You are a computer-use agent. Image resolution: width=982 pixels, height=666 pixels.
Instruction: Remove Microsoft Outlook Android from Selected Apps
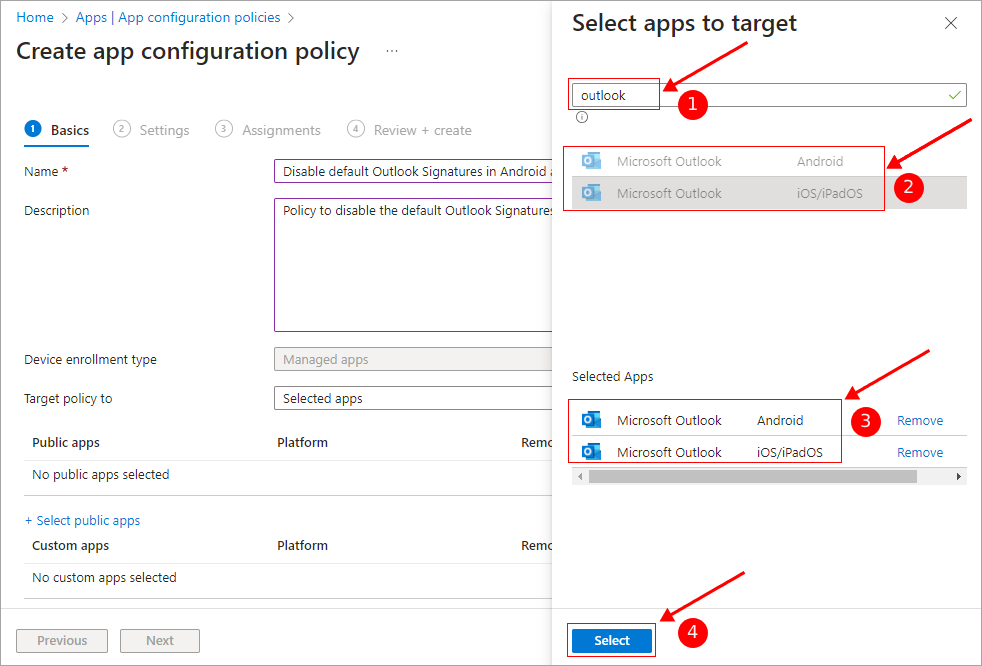click(x=919, y=420)
